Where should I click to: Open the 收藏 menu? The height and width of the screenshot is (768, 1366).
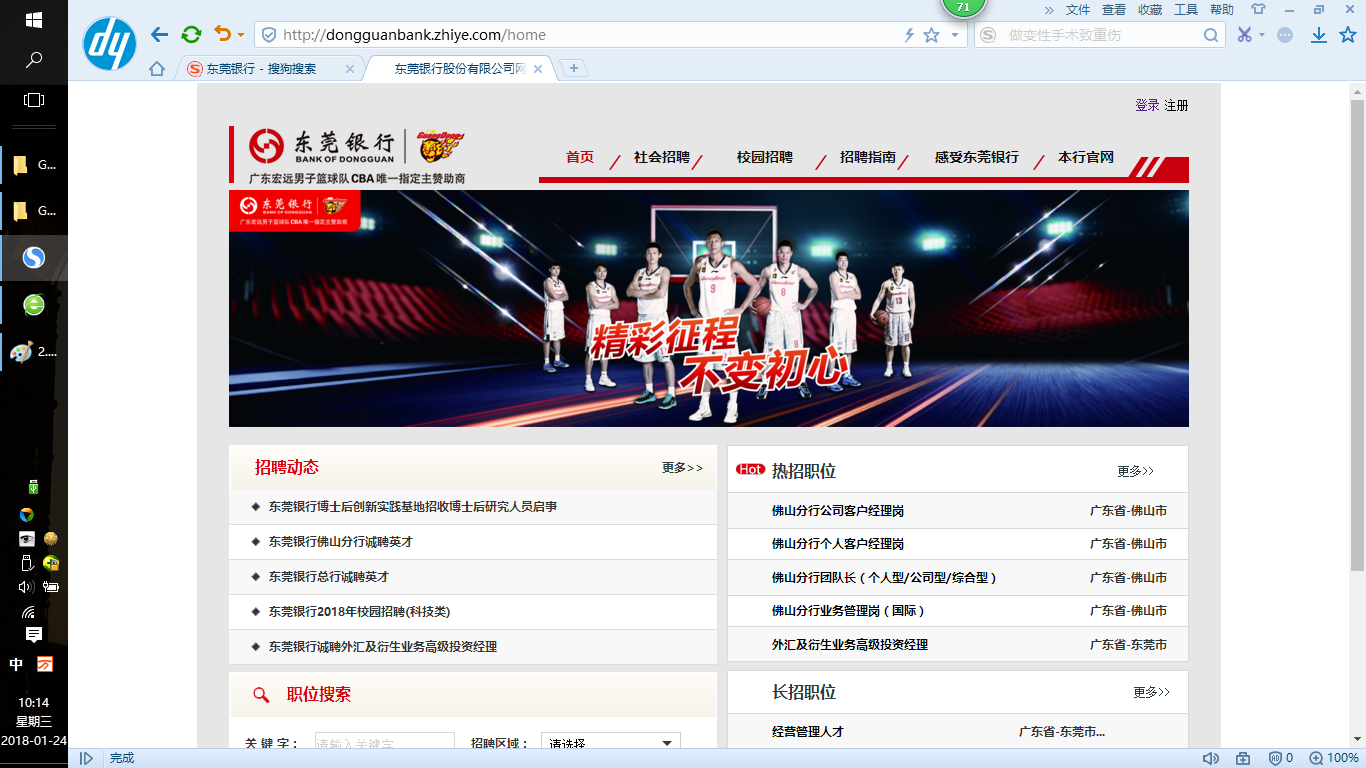(1150, 10)
